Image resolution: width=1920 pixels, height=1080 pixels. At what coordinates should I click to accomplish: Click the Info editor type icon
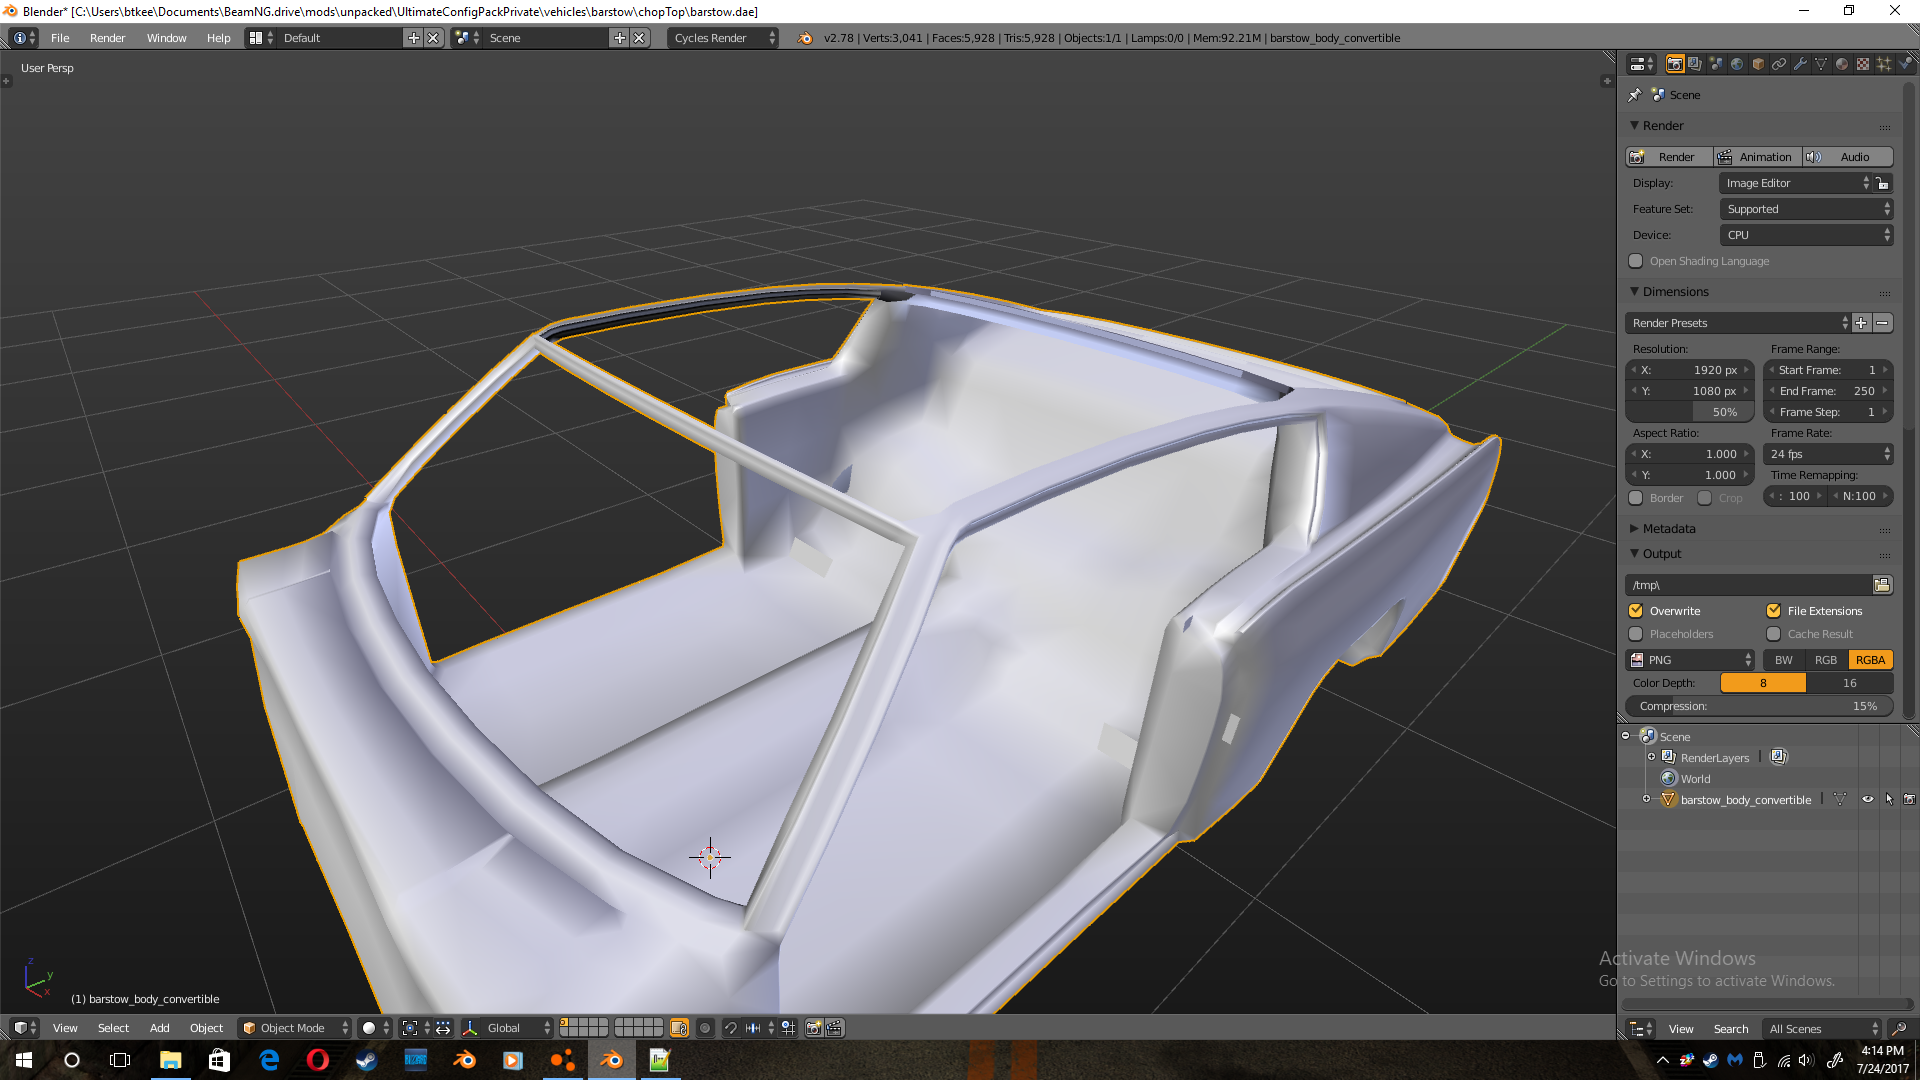[x=25, y=38]
